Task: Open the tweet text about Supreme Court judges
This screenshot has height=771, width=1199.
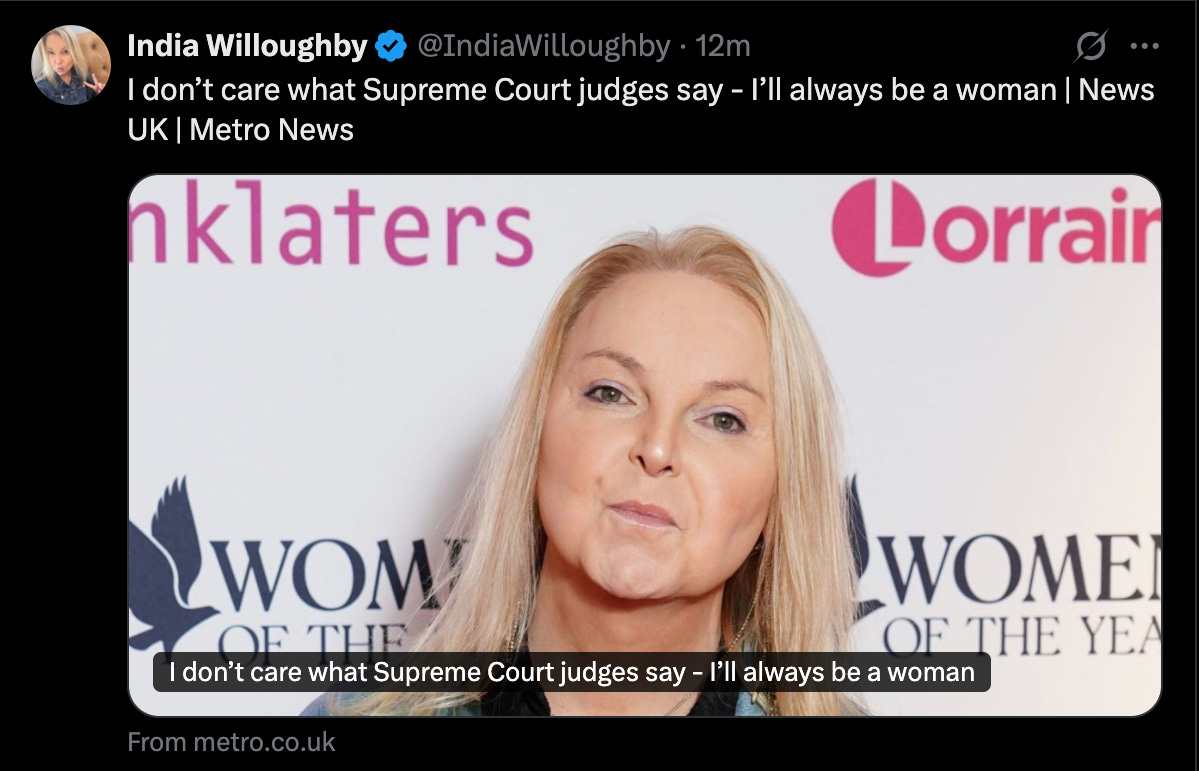Action: pyautogui.click(x=641, y=109)
